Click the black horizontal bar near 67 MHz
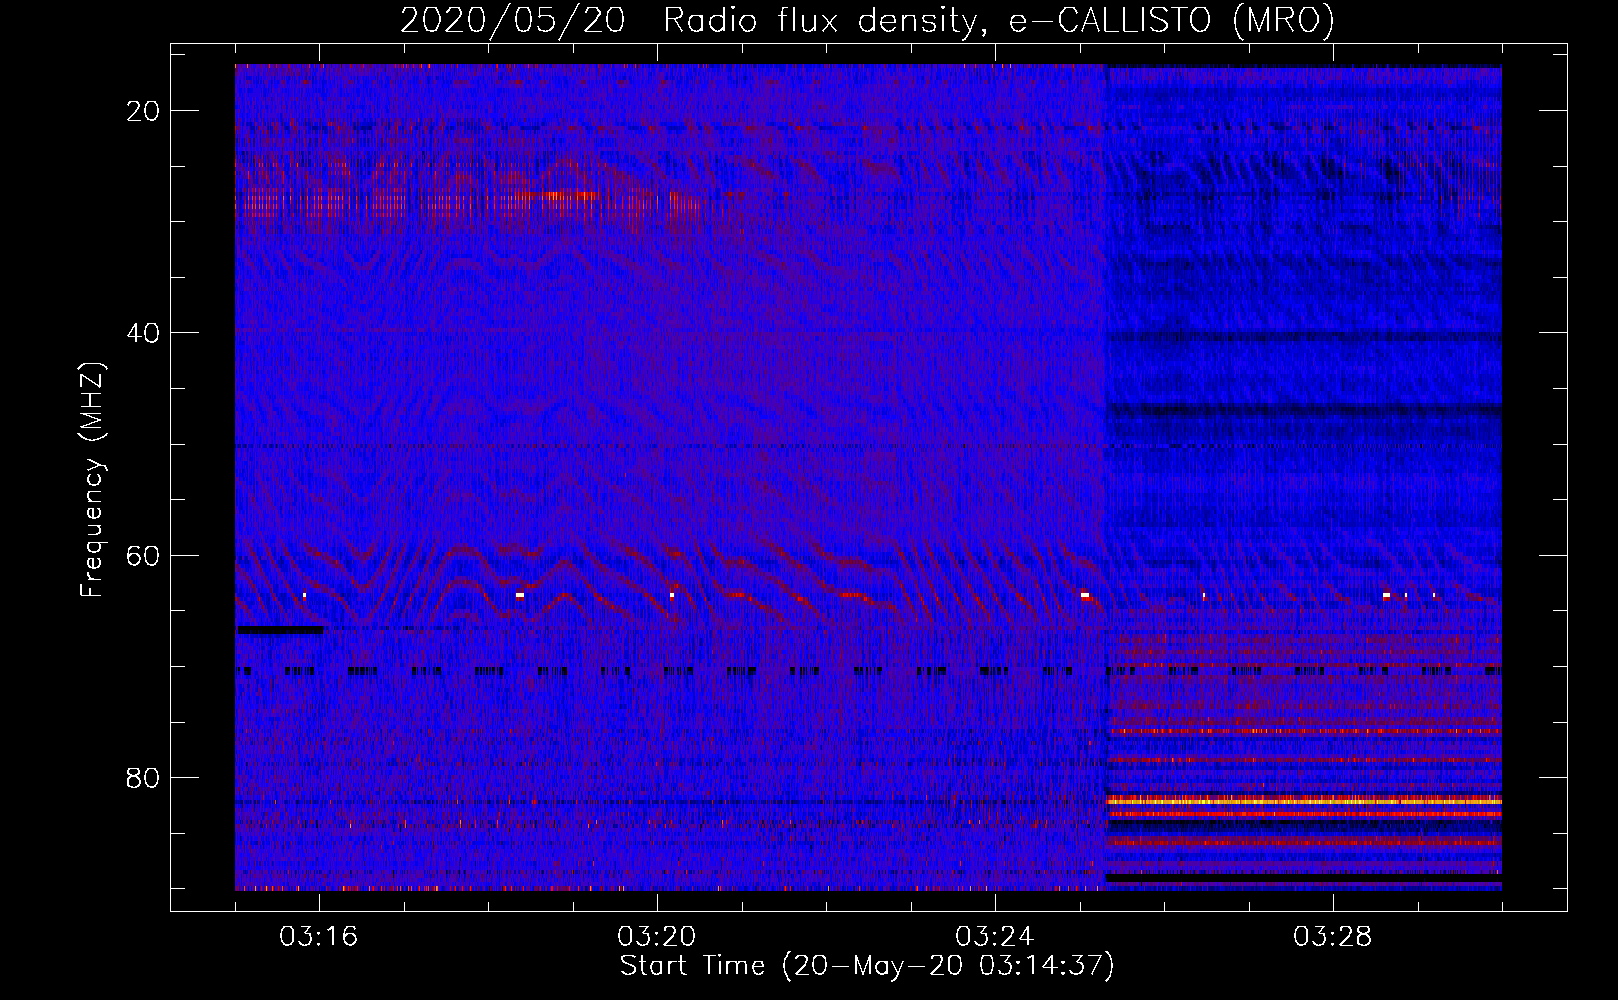This screenshot has height=1000, width=1618. 280,630
